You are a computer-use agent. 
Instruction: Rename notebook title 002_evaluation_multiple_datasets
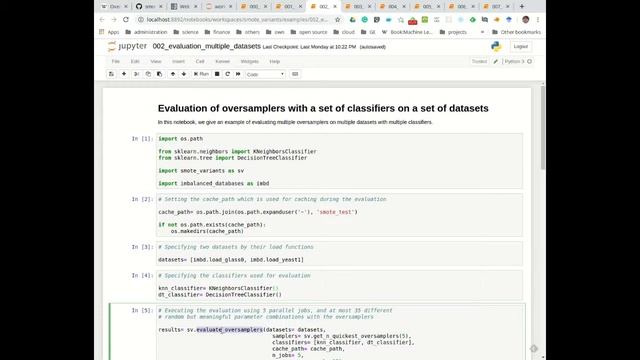[207, 47]
